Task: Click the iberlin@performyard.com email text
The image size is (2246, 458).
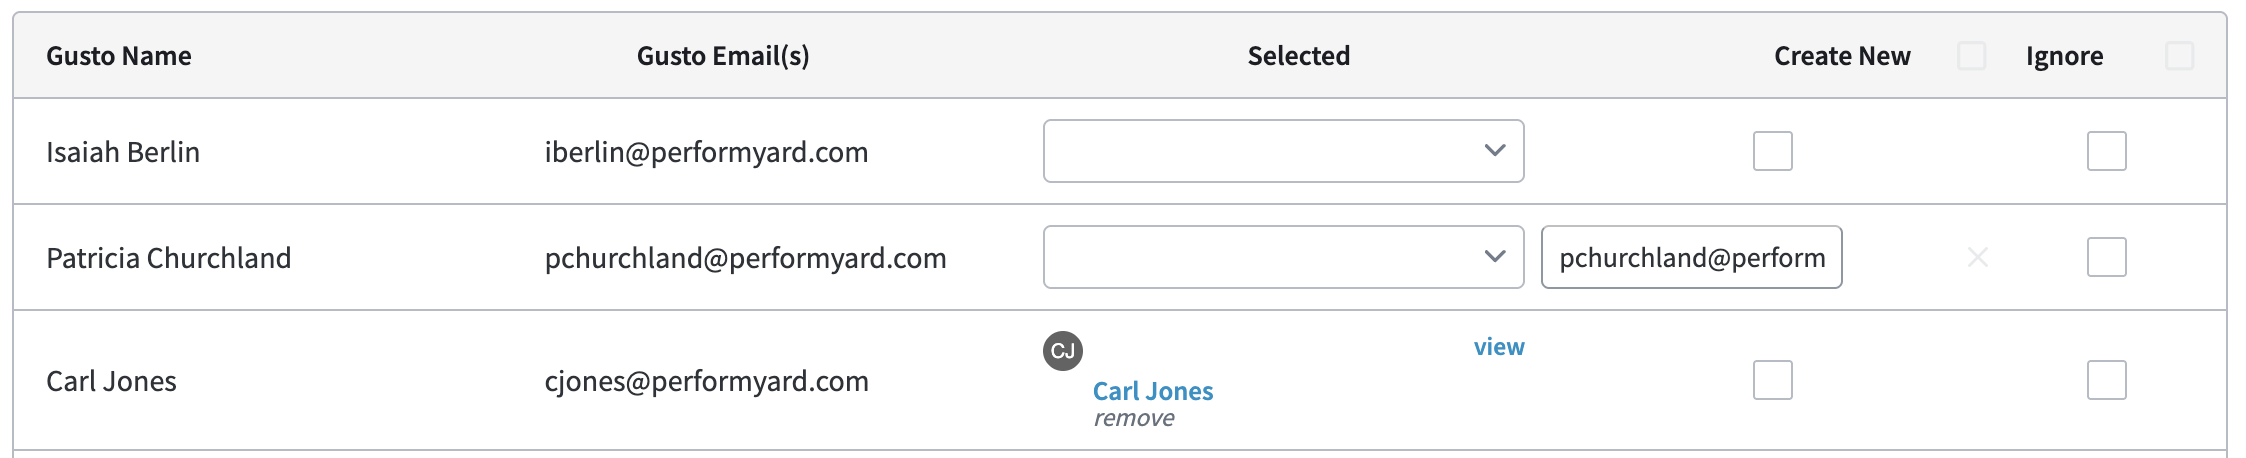Action: tap(706, 152)
